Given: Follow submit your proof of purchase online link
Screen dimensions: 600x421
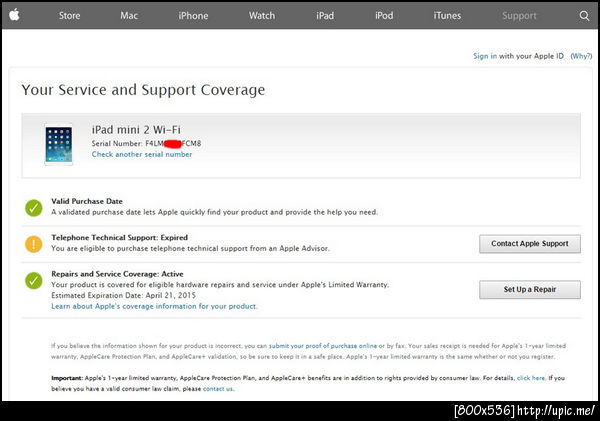Looking at the screenshot, I should pos(323,346).
